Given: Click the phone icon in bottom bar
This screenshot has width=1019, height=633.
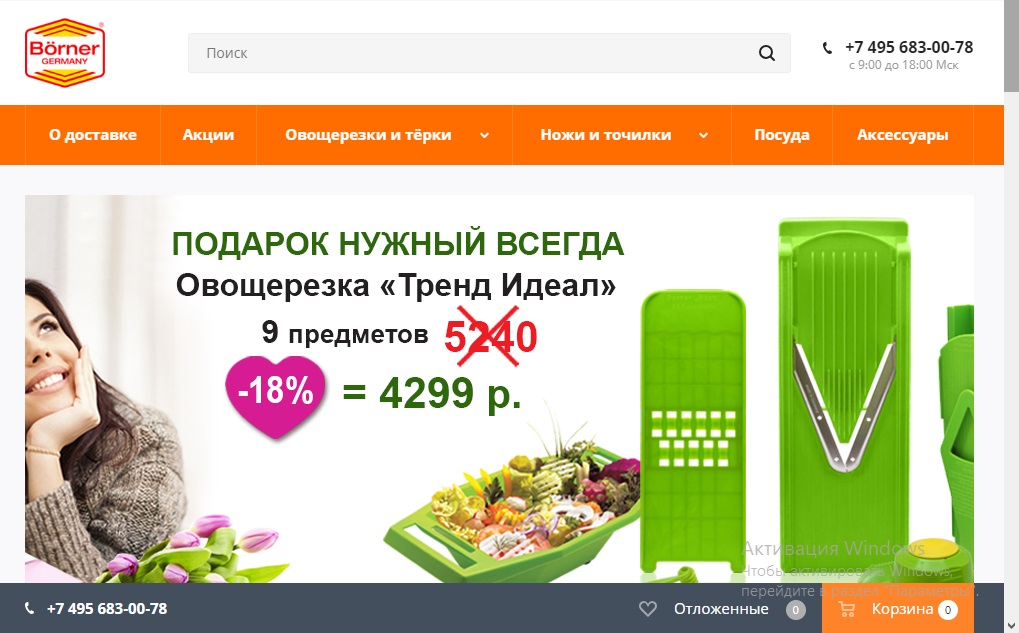Looking at the screenshot, I should [x=29, y=608].
